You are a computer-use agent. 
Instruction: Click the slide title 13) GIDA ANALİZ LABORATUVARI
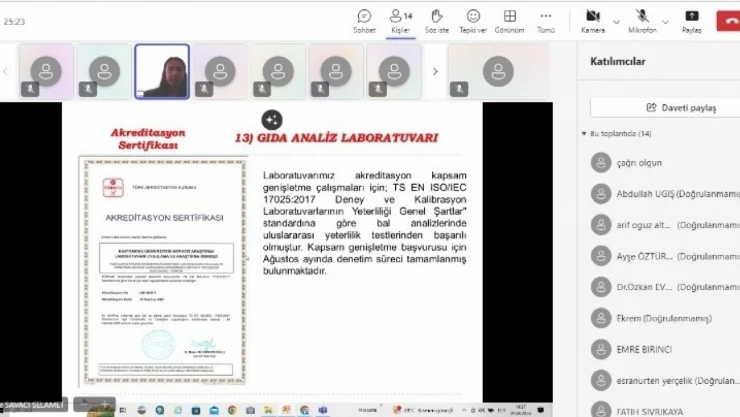[336, 138]
